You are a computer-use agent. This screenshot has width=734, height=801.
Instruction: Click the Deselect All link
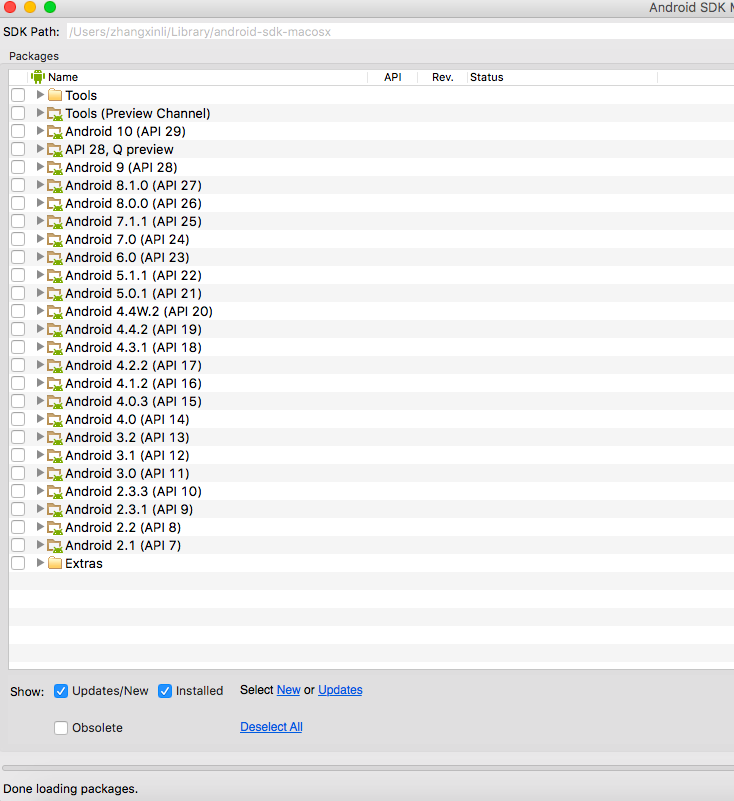coord(271,727)
